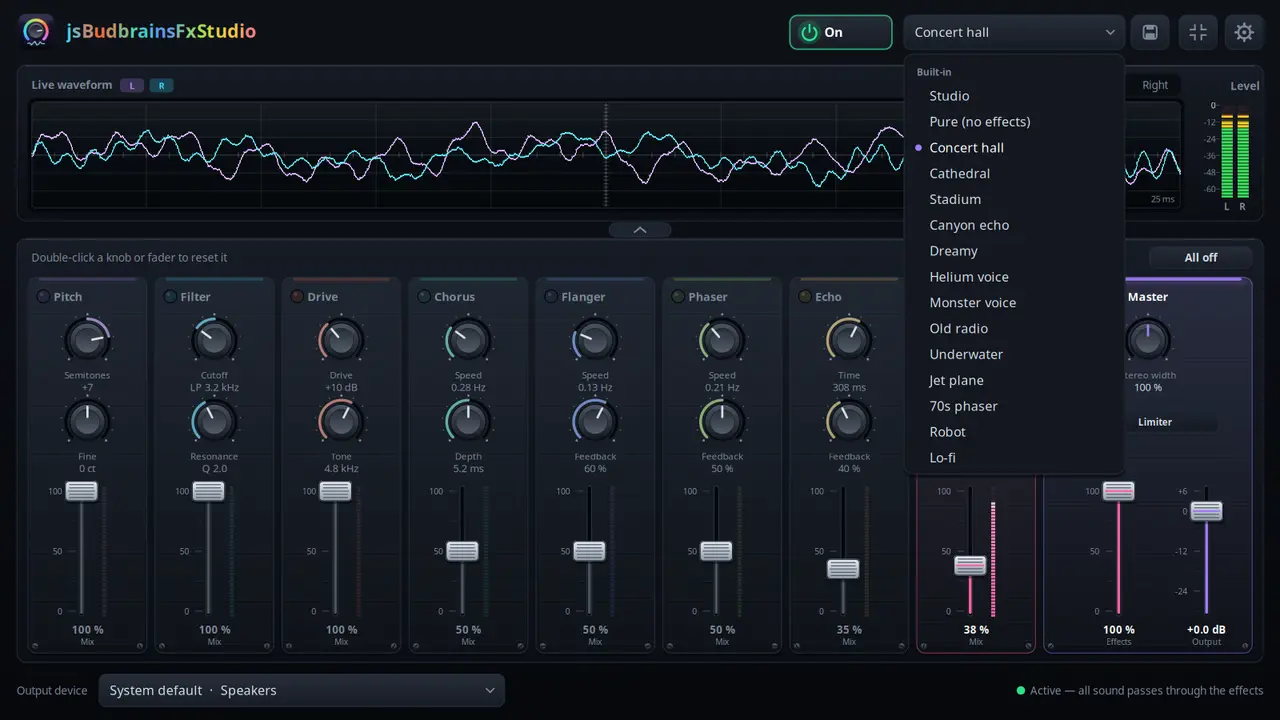Click the Flanger Feedback knob
The image size is (1280, 720).
coord(595,422)
